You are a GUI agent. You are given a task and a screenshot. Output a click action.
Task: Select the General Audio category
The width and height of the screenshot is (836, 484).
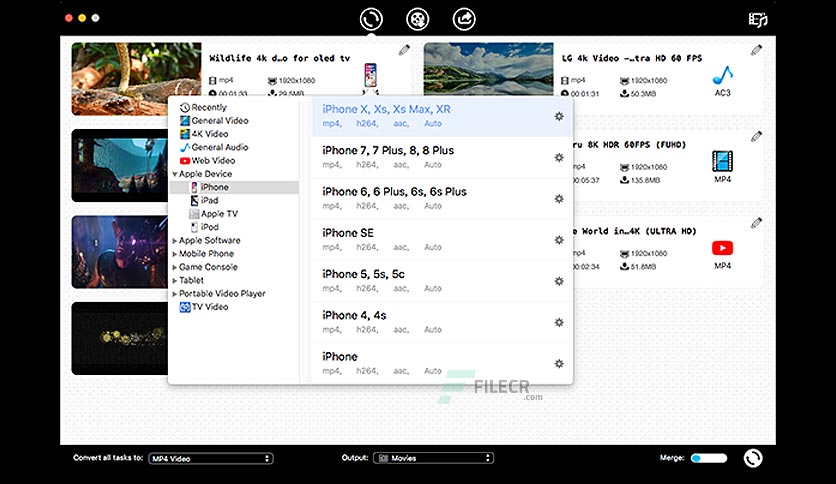click(214, 147)
